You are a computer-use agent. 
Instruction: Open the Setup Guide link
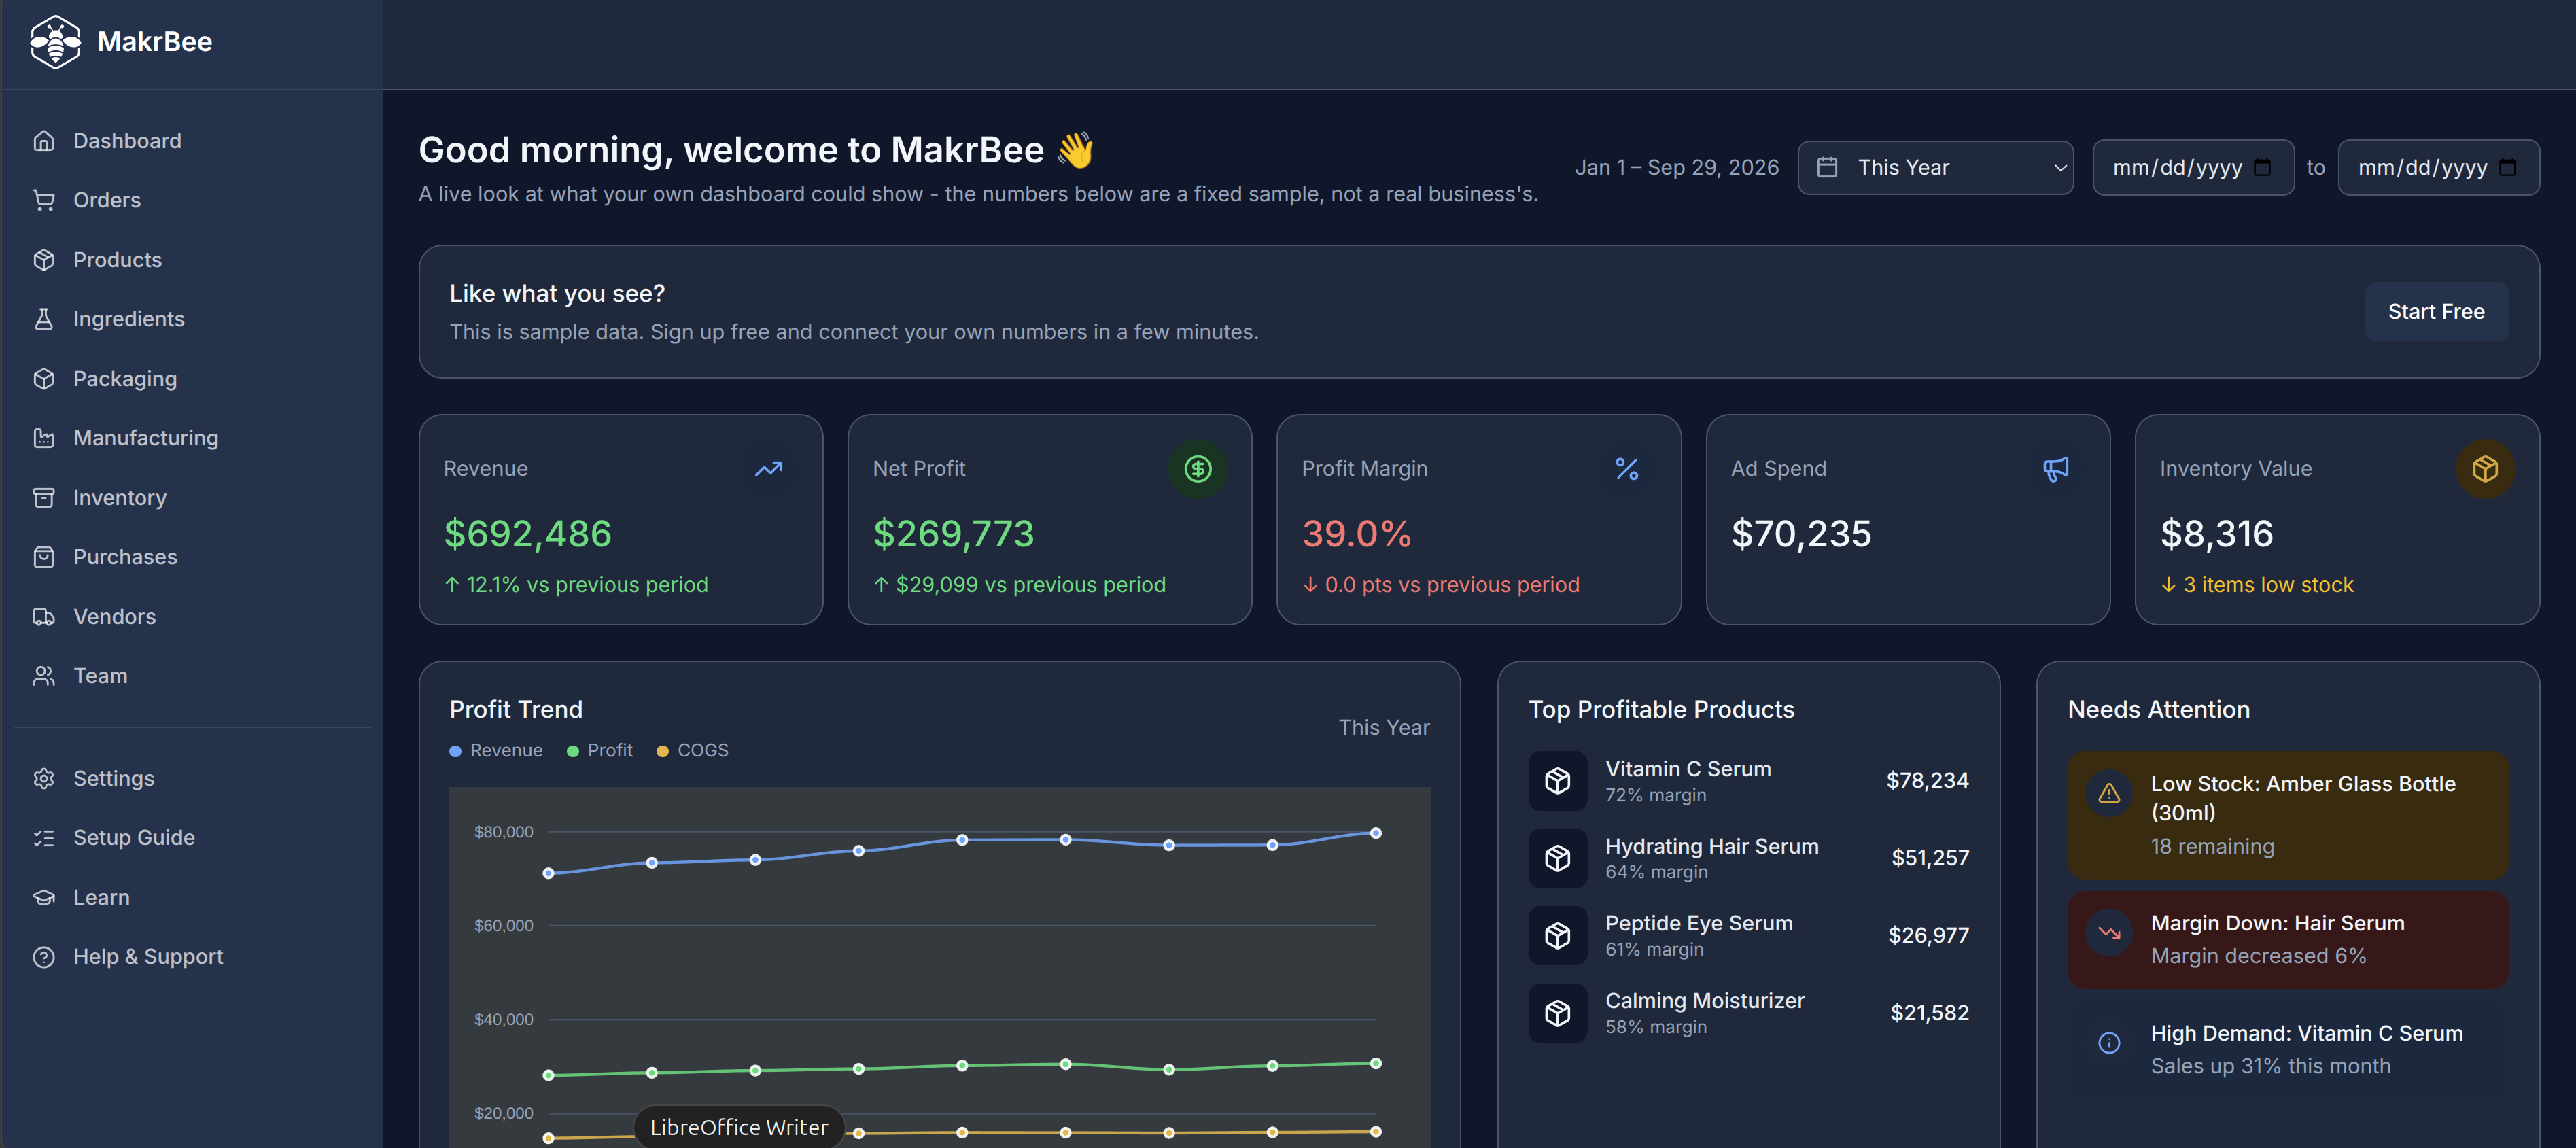click(x=192, y=838)
